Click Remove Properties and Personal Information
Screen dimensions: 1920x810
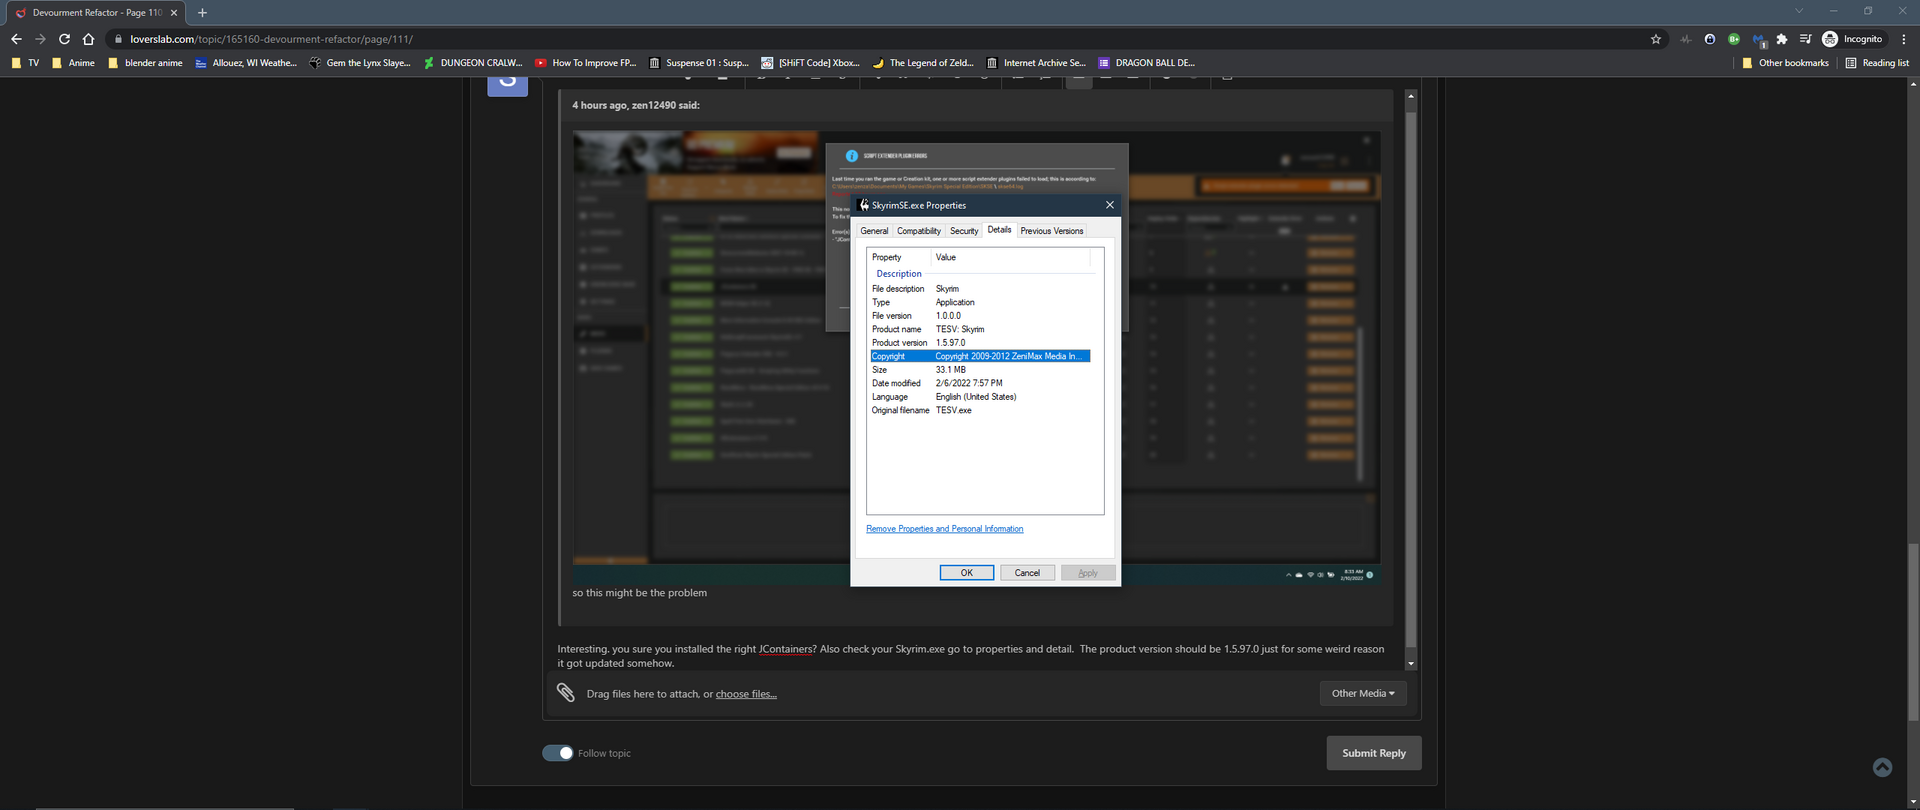pyautogui.click(x=944, y=529)
